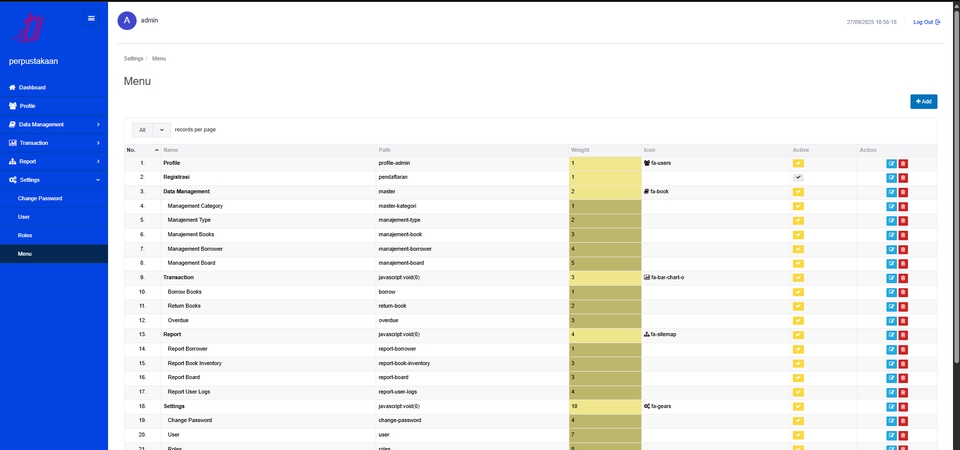Click edit icon for Report Board row
960x450 pixels.
click(x=891, y=378)
